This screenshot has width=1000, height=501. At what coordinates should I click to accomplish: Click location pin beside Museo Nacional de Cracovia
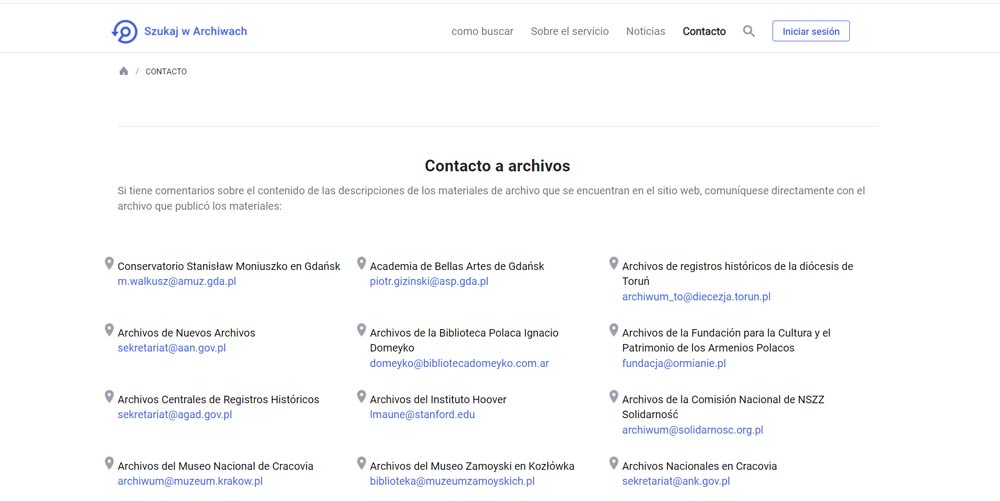(x=109, y=463)
